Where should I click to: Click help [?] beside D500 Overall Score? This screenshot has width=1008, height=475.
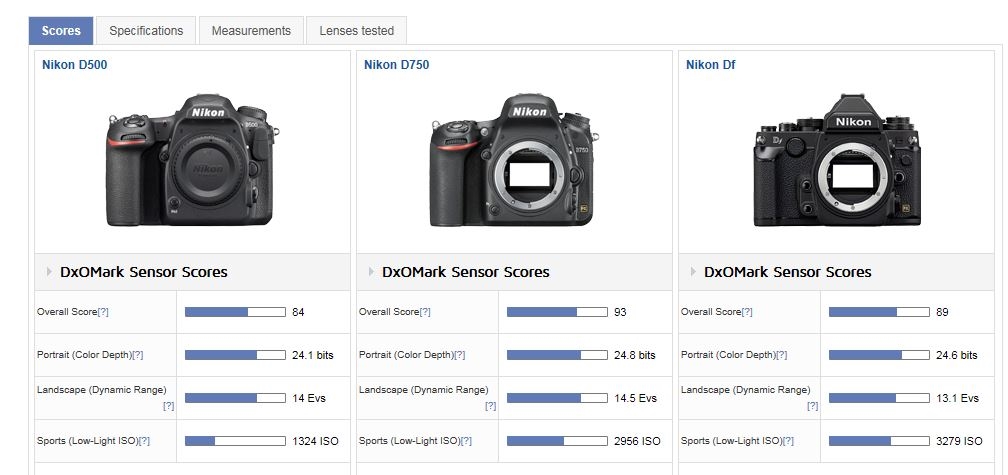coord(103,312)
